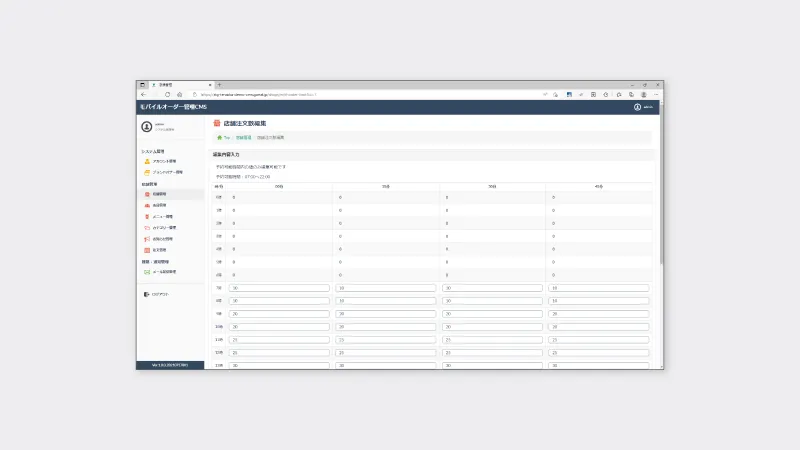Screen dimensions: 800x450
Task: Open メール配信管理 envelope icon
Action: [x=147, y=272]
